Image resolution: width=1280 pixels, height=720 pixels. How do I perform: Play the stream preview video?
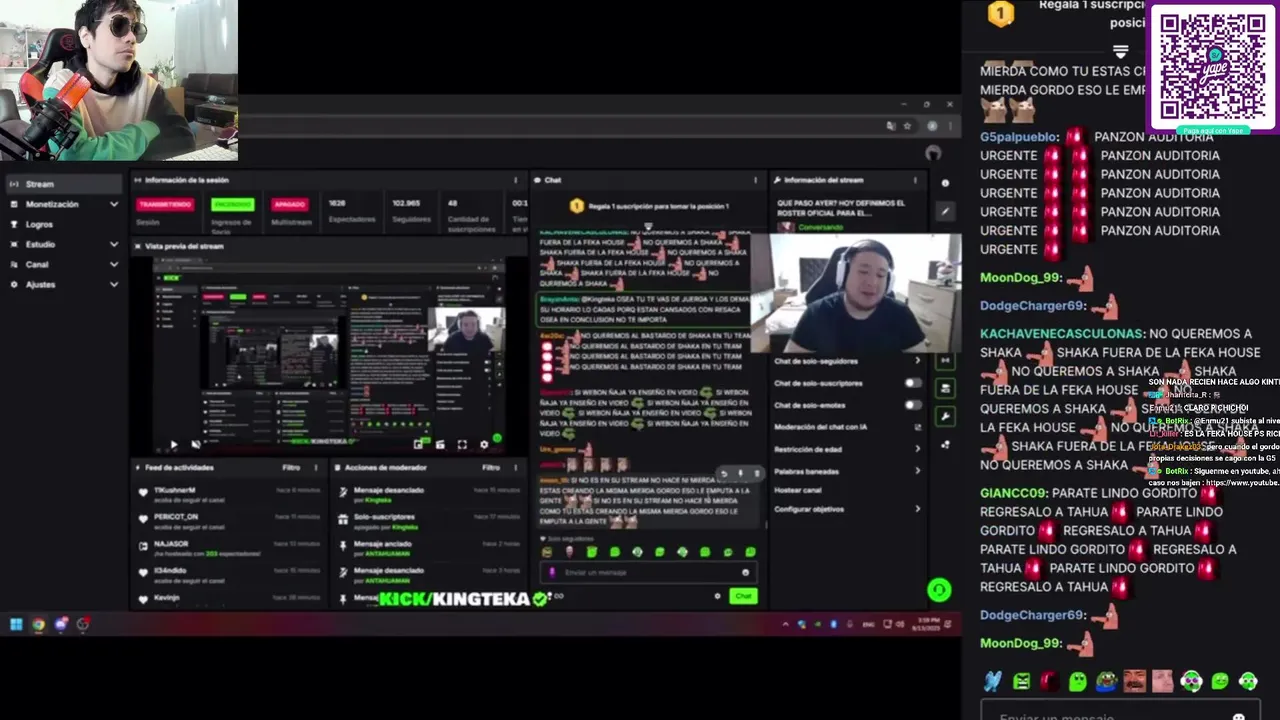pos(174,444)
